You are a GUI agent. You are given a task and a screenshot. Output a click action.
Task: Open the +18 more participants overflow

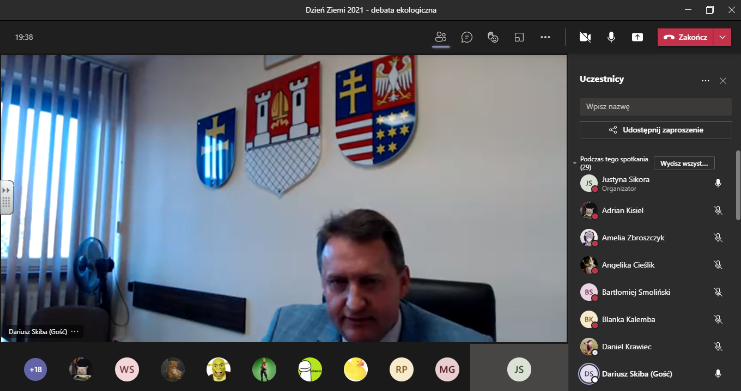click(35, 369)
